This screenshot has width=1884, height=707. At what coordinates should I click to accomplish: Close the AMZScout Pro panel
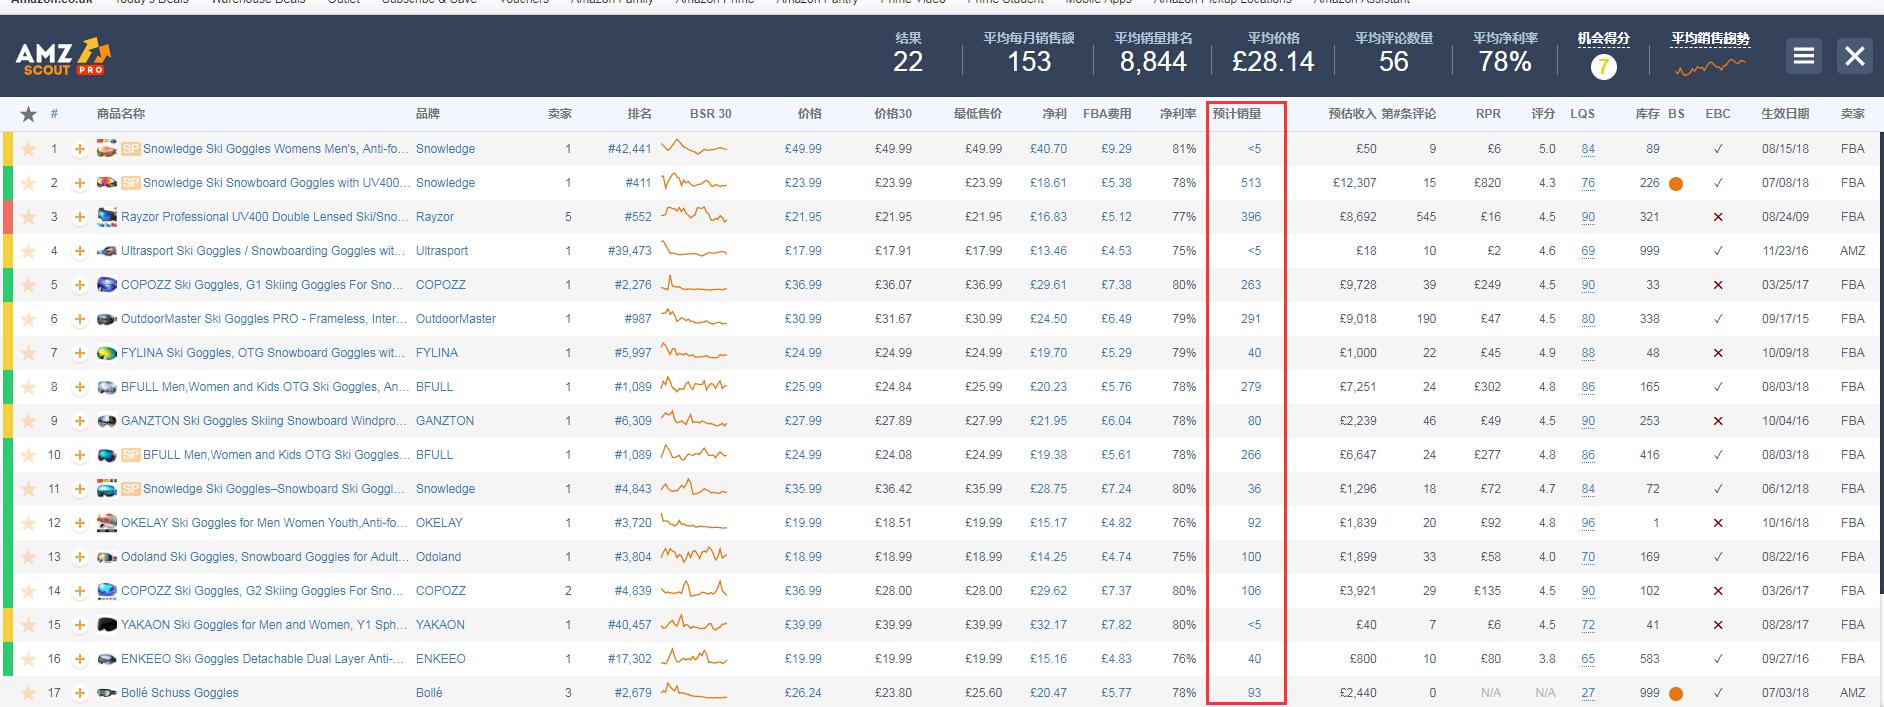pyautogui.click(x=1855, y=56)
